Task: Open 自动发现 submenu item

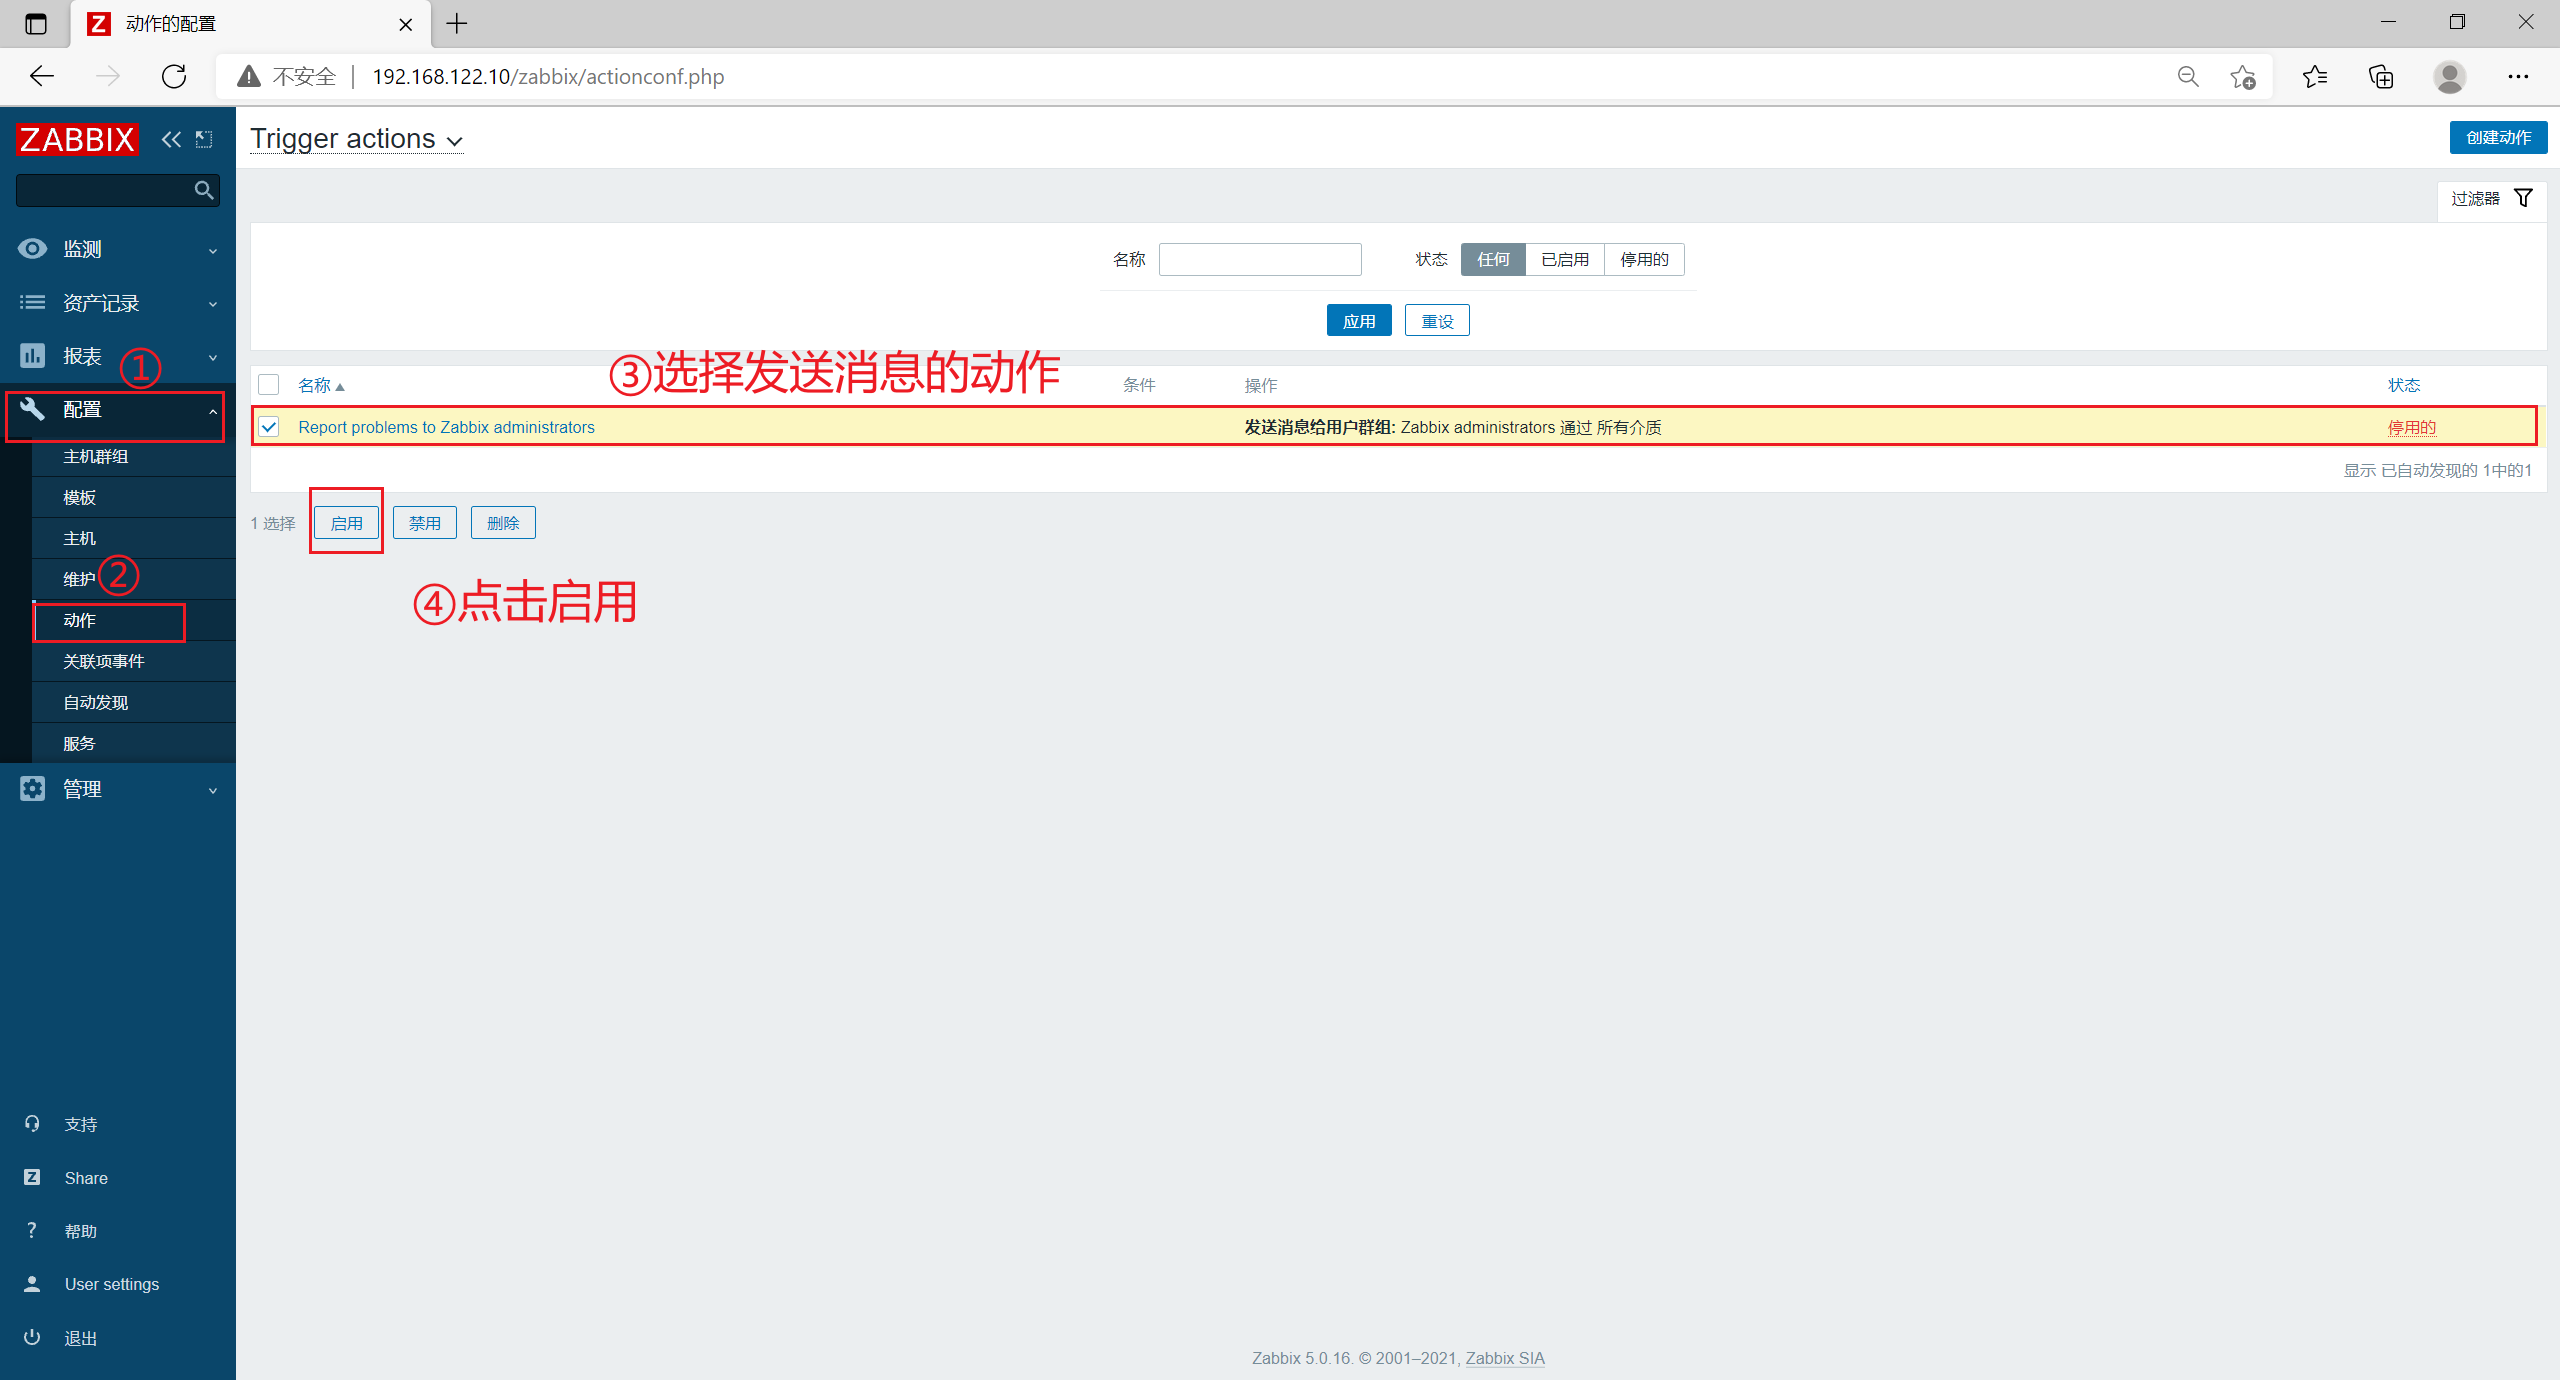Action: click(x=134, y=702)
